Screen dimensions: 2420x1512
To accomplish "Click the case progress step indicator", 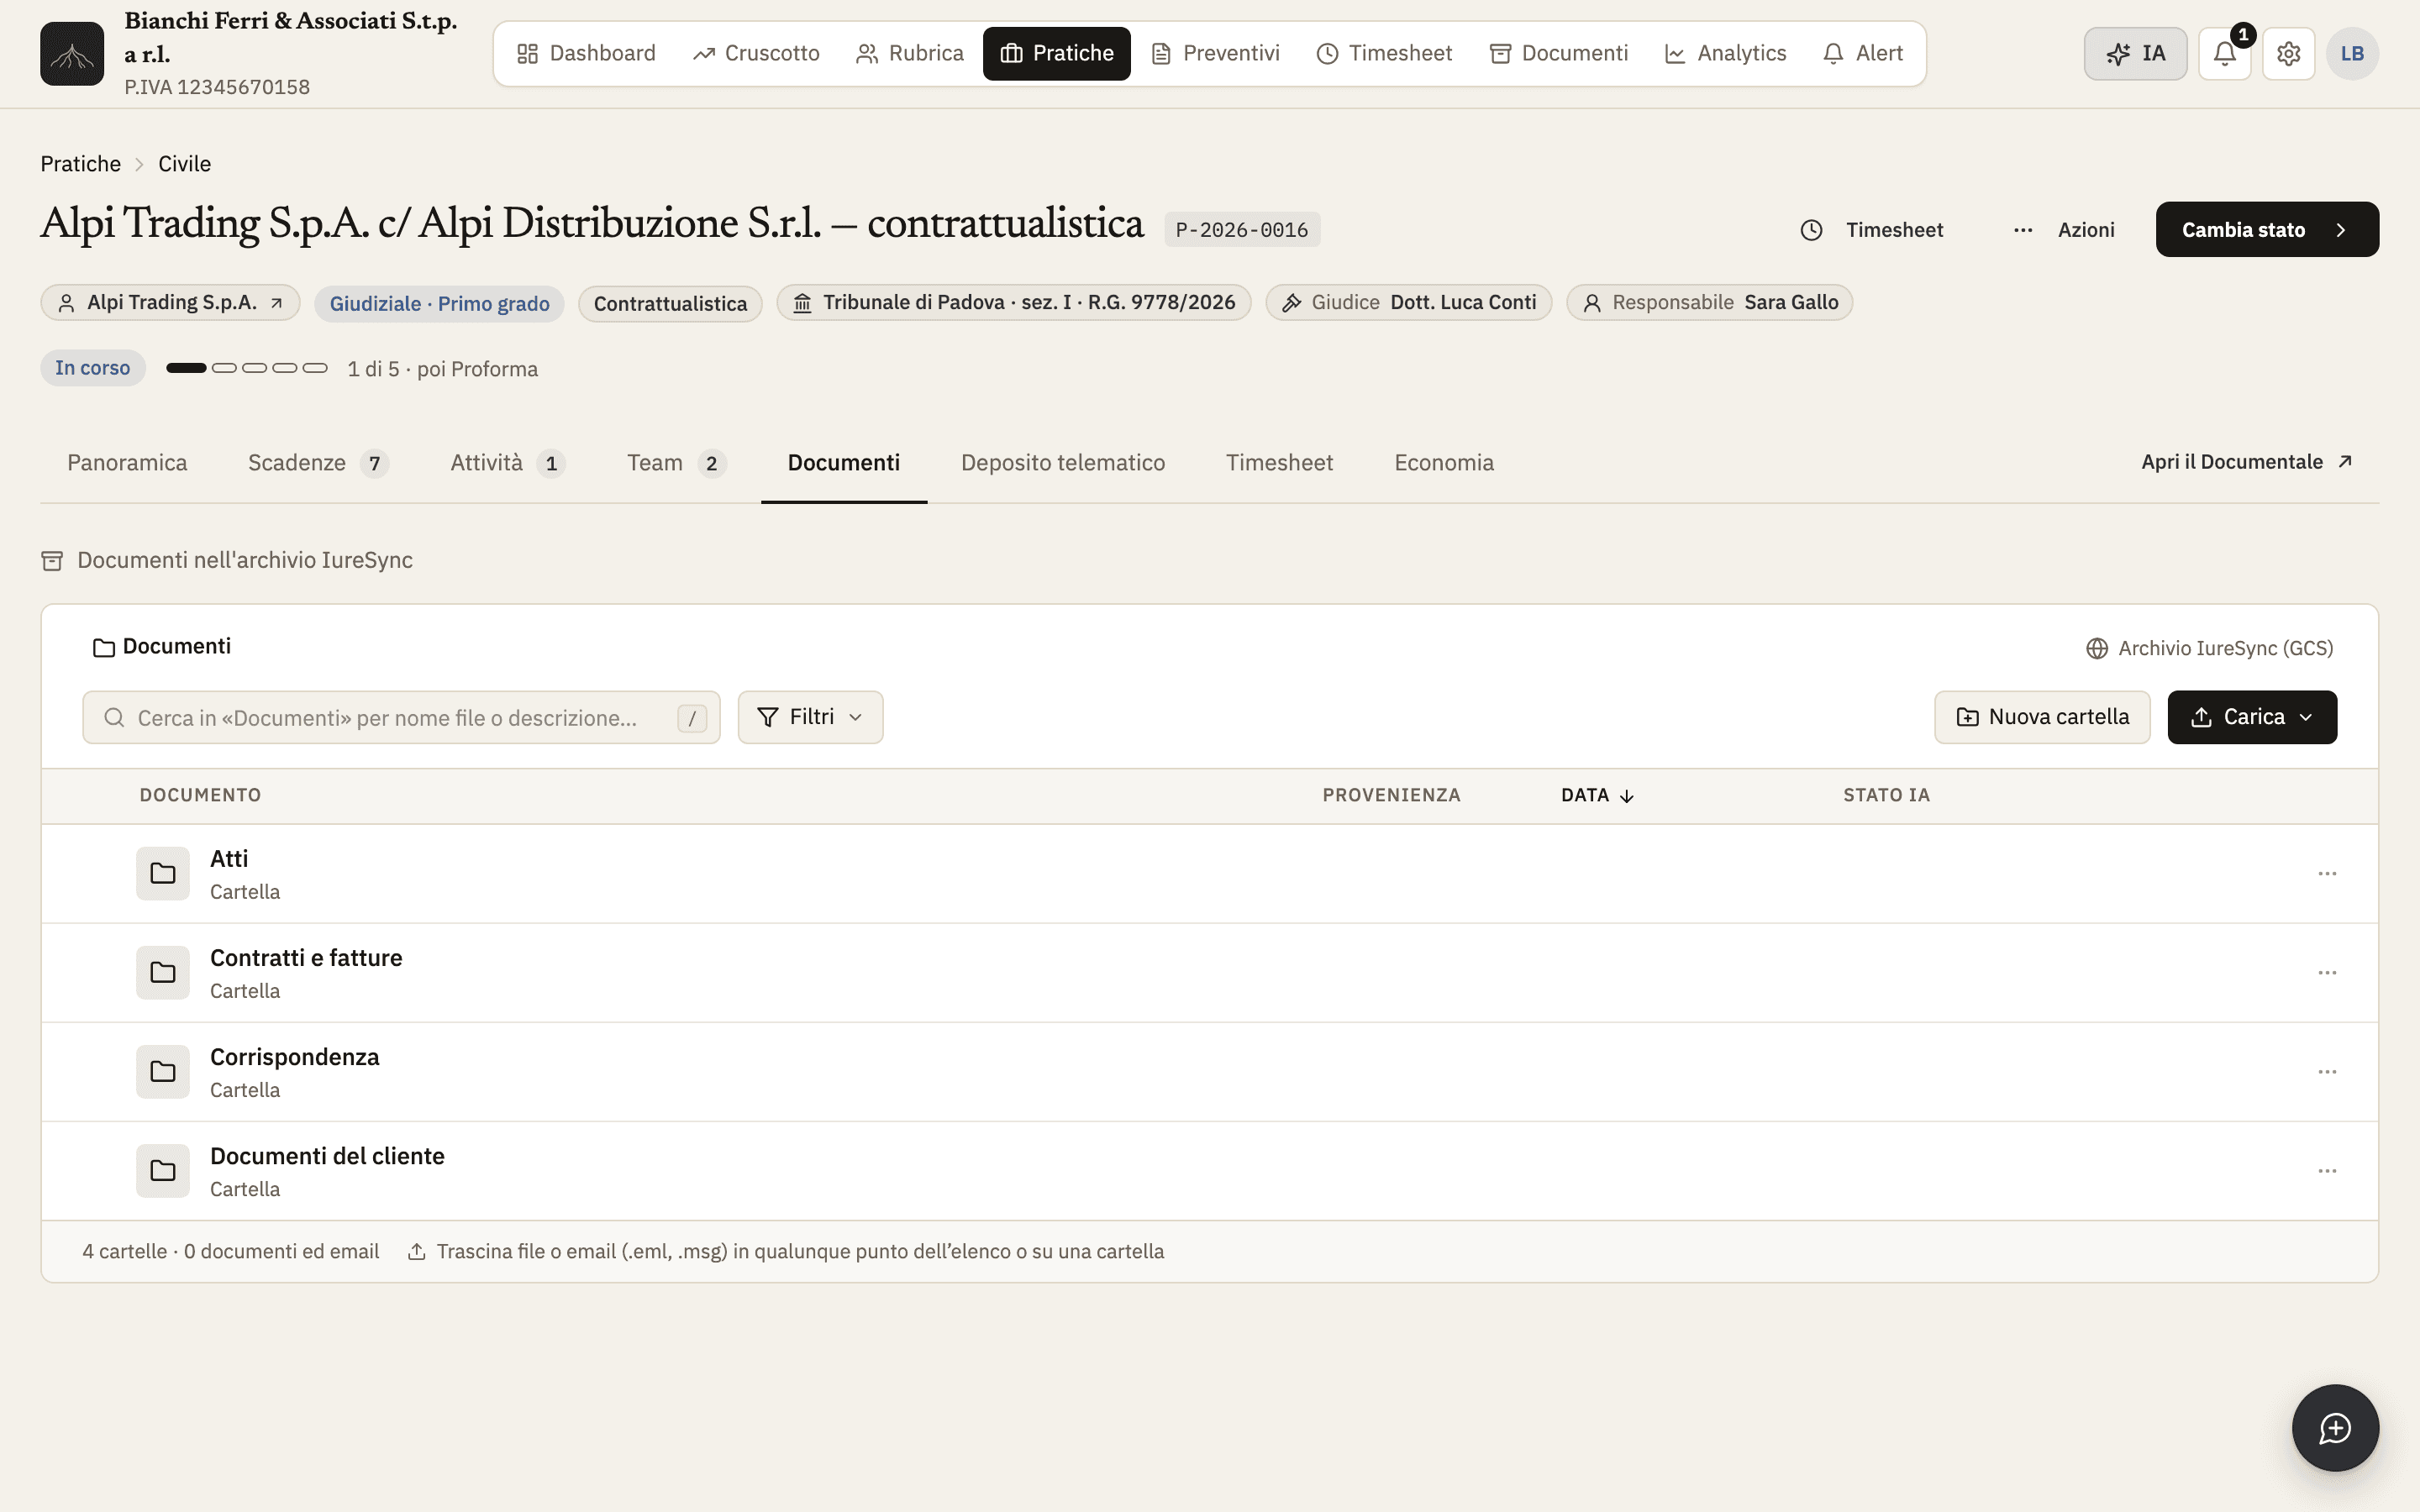I will 246,368.
